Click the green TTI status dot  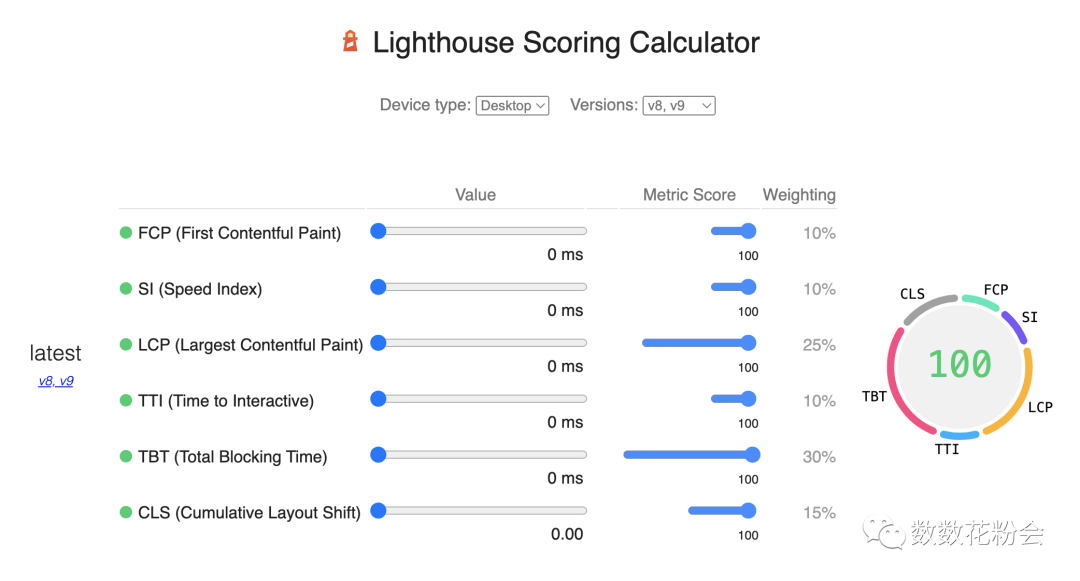coord(126,400)
